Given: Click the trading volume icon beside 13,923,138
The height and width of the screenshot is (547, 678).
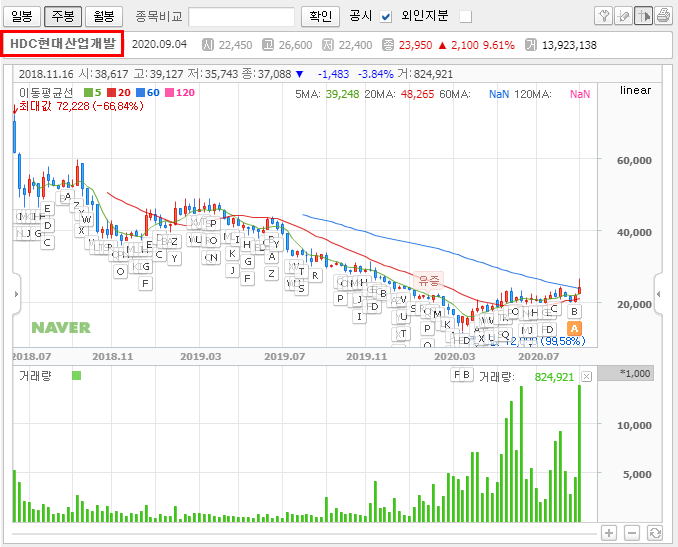Looking at the screenshot, I should coord(531,45).
